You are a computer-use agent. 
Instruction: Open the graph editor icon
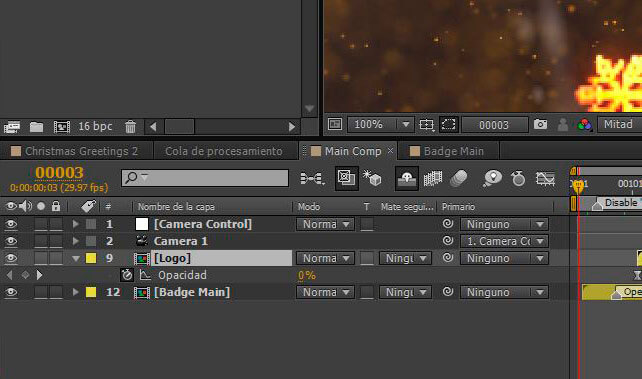click(545, 178)
